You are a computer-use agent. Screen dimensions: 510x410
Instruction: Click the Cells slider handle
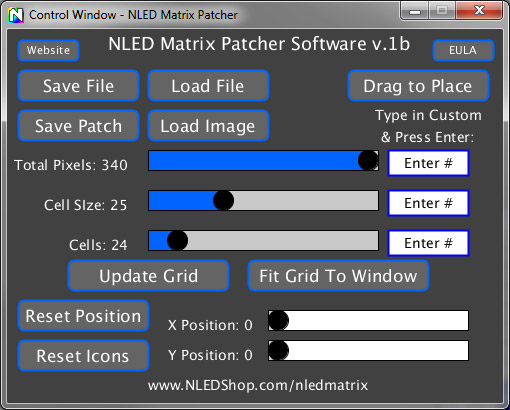point(177,240)
